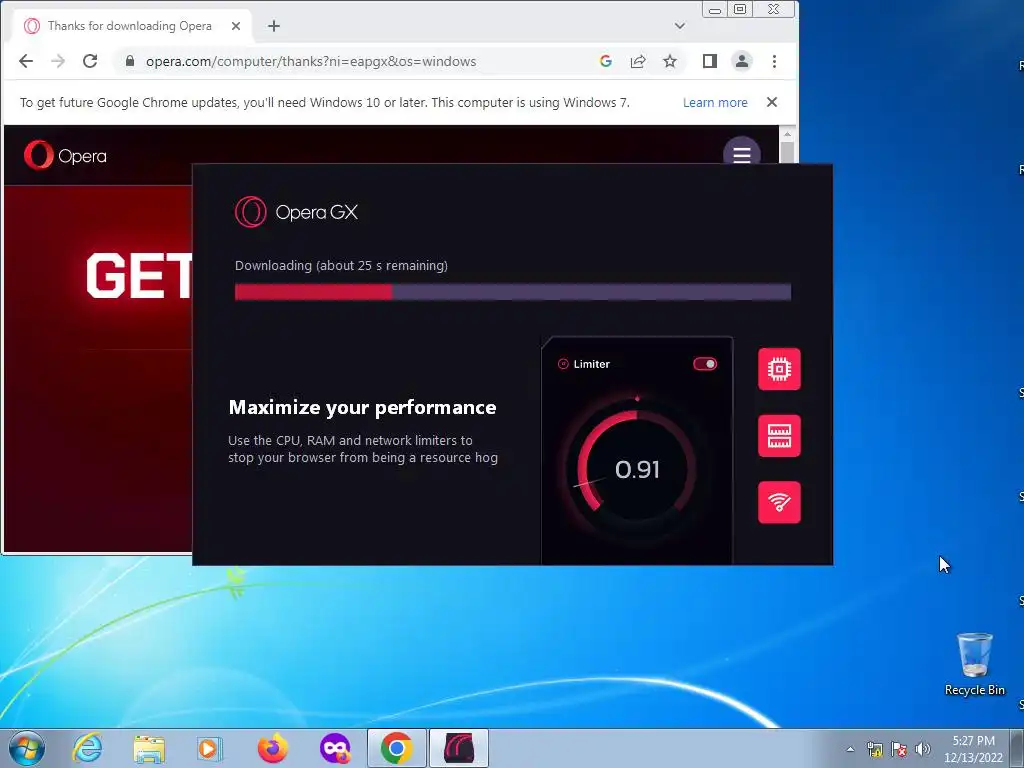Select the Thanks for downloading Opera tab

132,26
